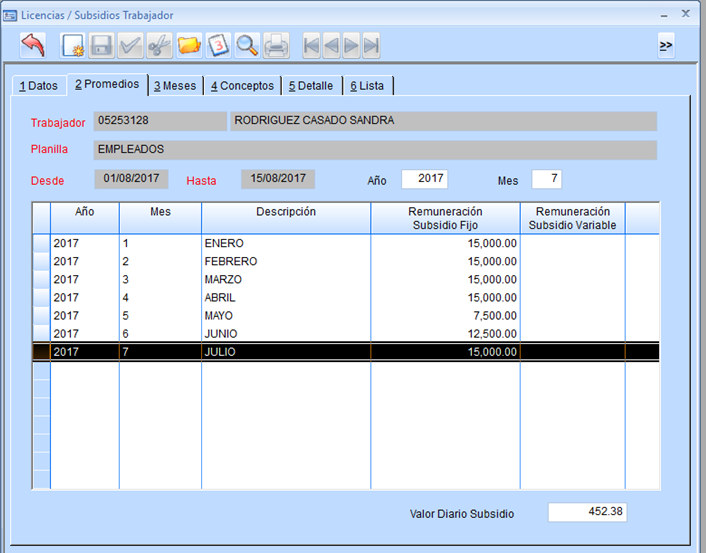Viewport: 706px width, 553px height.
Task: Open the 4 Conceptos tab
Action: (242, 86)
